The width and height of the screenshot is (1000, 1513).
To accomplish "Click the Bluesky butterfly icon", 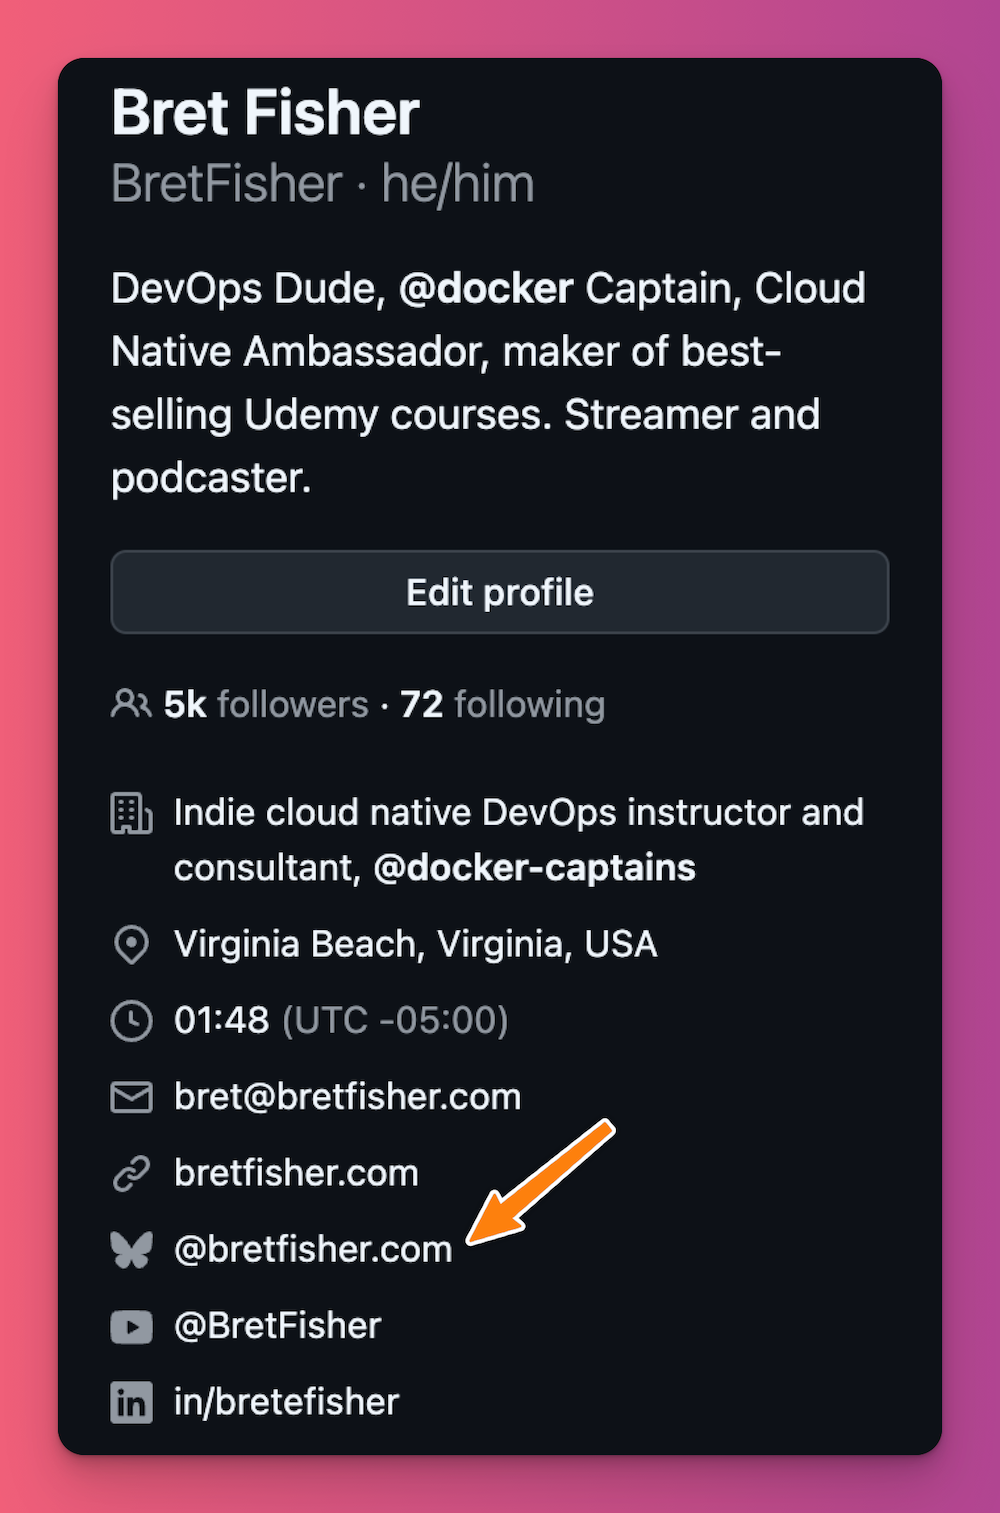I will pos(131,1249).
